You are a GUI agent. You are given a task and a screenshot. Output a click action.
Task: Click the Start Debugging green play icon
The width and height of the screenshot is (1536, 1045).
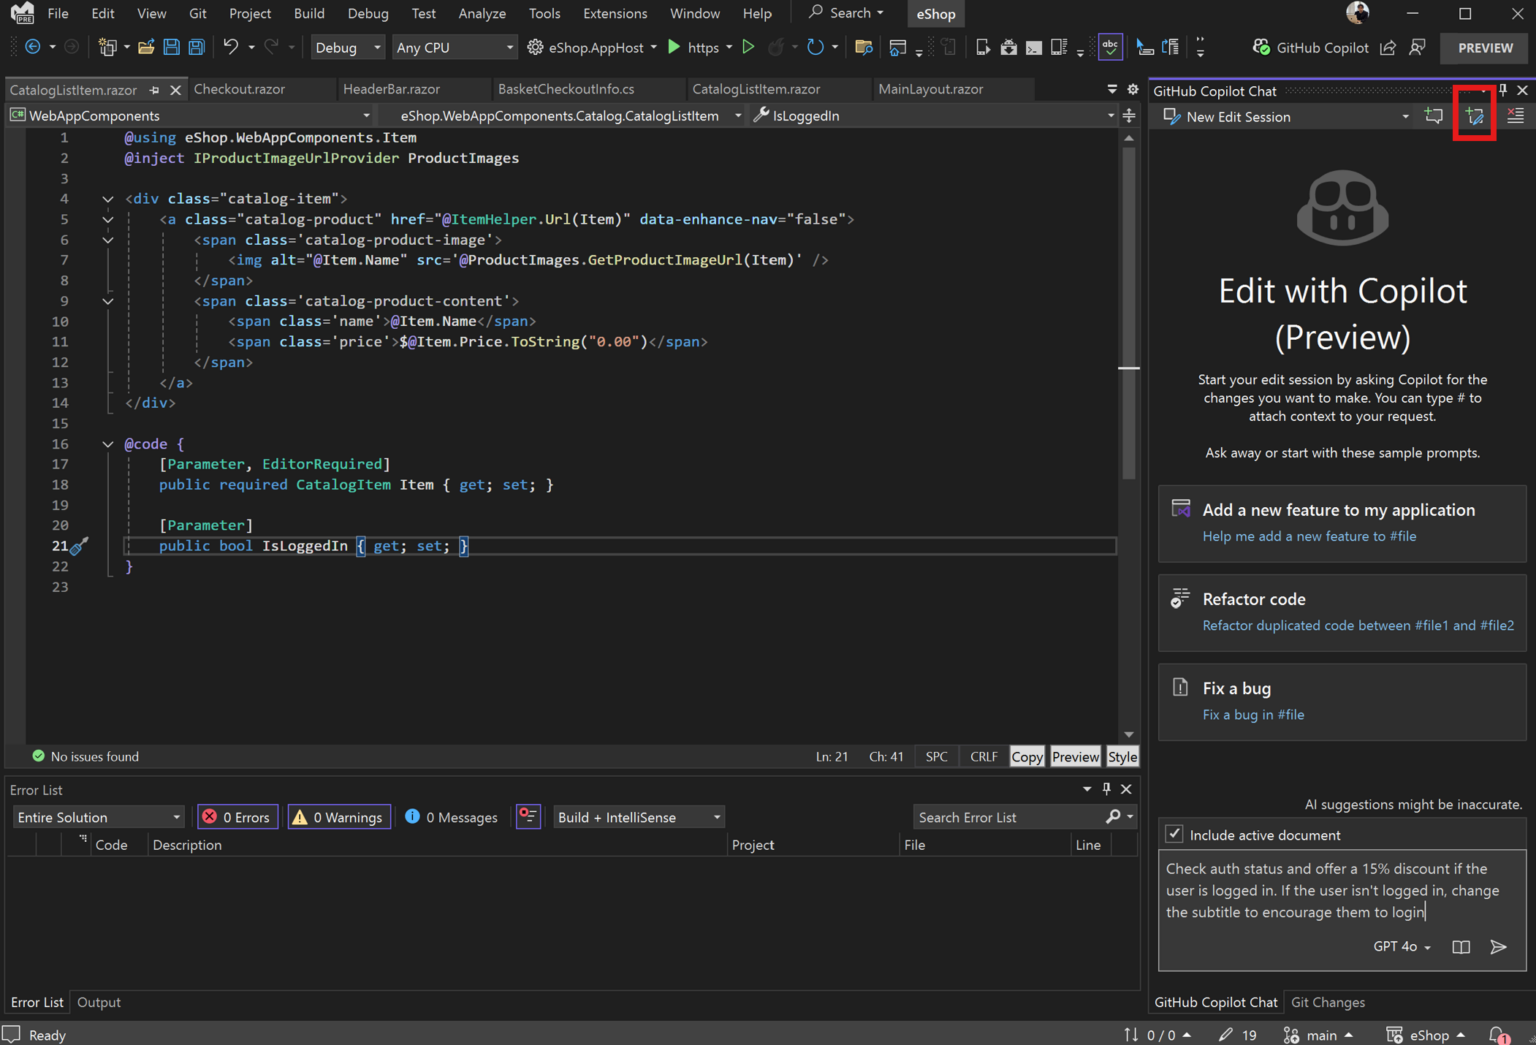click(x=748, y=47)
